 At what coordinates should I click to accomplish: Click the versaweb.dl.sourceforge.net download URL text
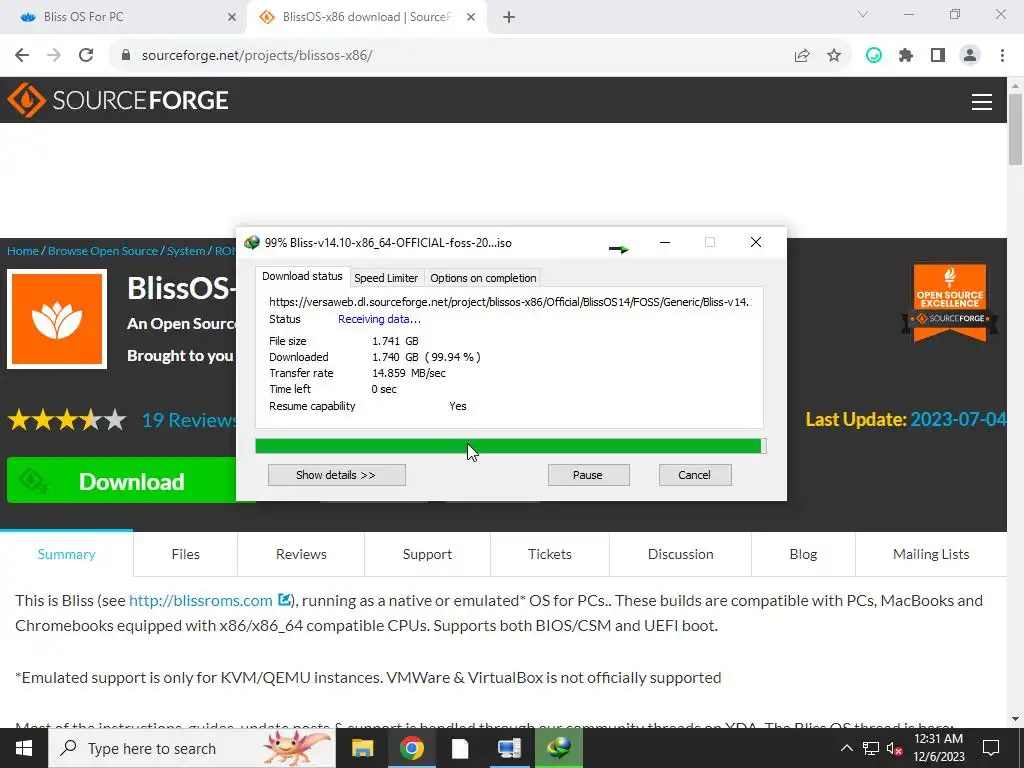(510, 302)
